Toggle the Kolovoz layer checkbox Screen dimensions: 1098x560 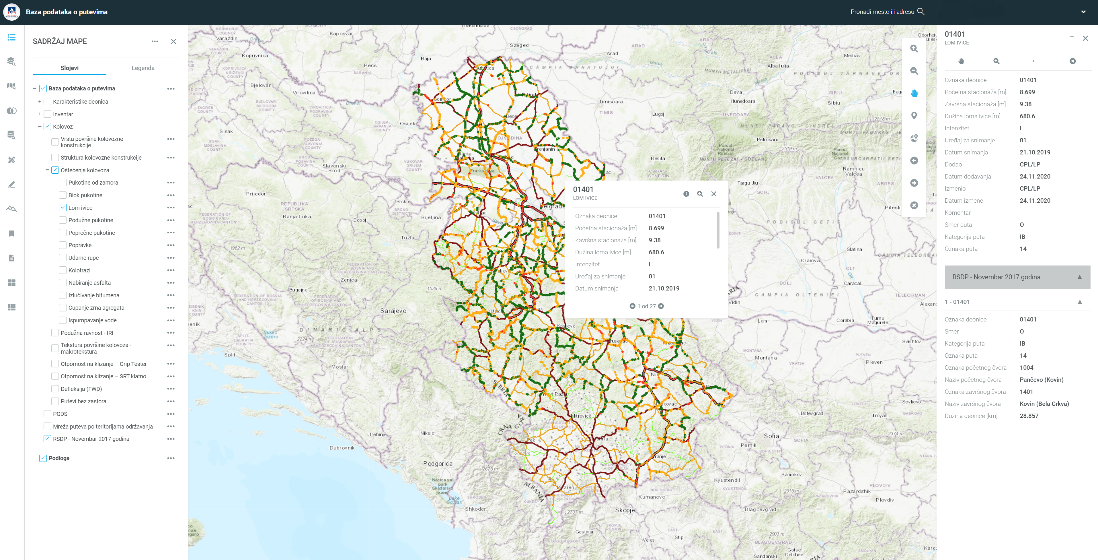click(48, 127)
